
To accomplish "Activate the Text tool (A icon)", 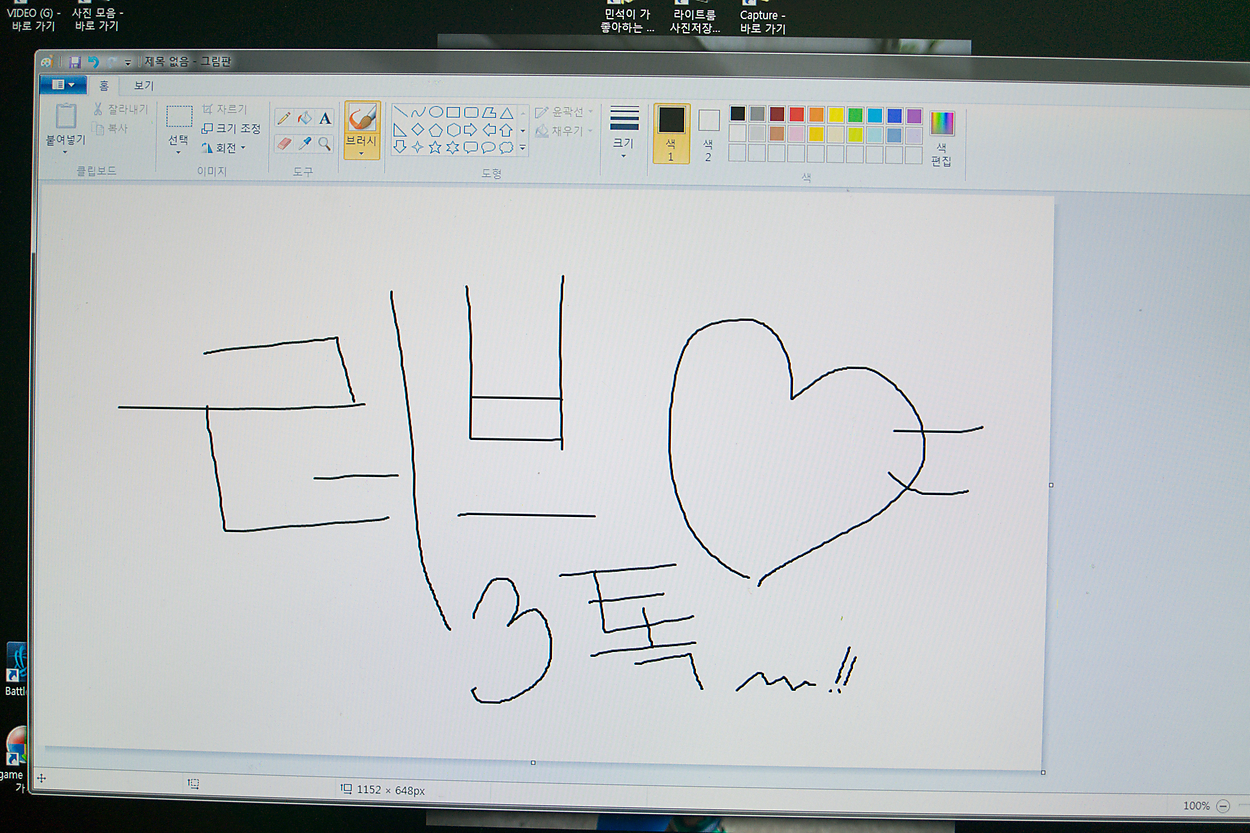I will coord(325,118).
